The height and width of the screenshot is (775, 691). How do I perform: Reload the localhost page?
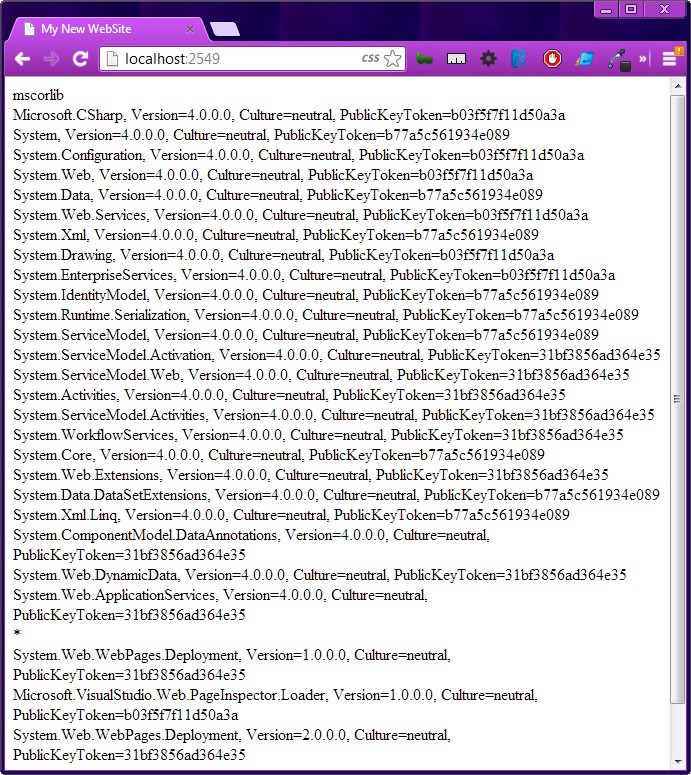point(80,59)
